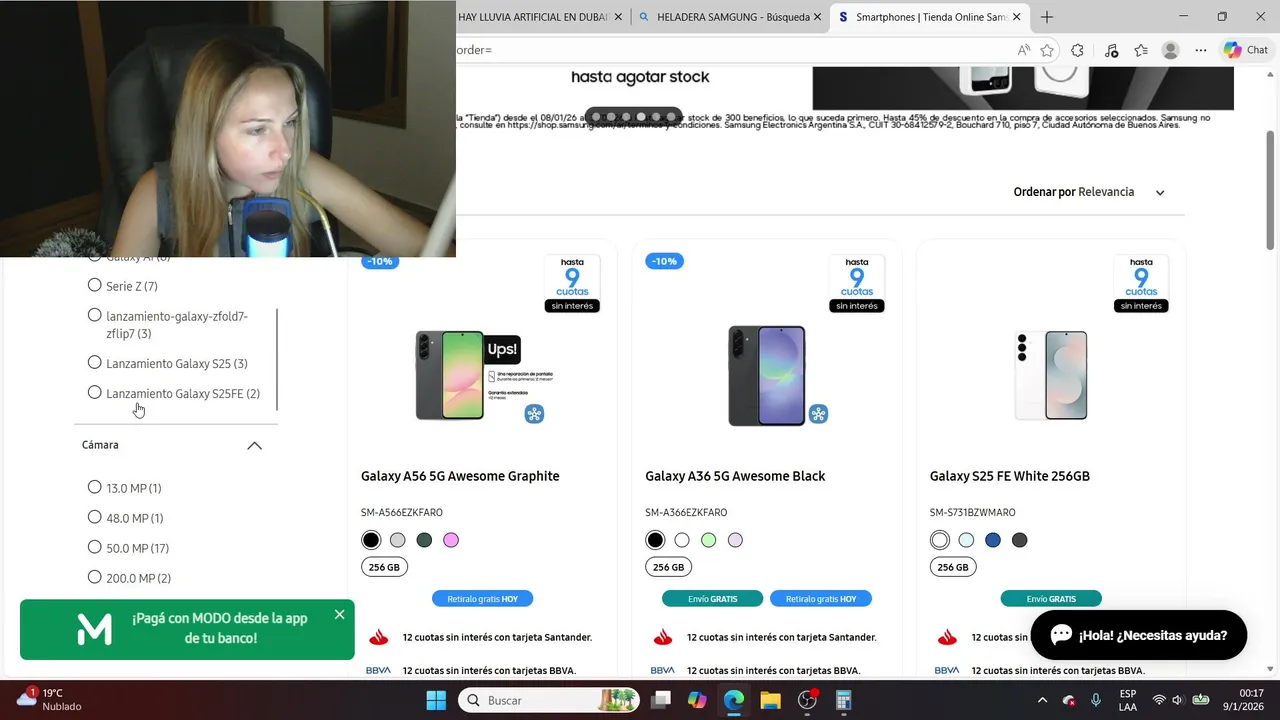Viewport: 1280px width, 720px height.
Task: Click Santander logo under Galaxy A56
Action: point(378,637)
